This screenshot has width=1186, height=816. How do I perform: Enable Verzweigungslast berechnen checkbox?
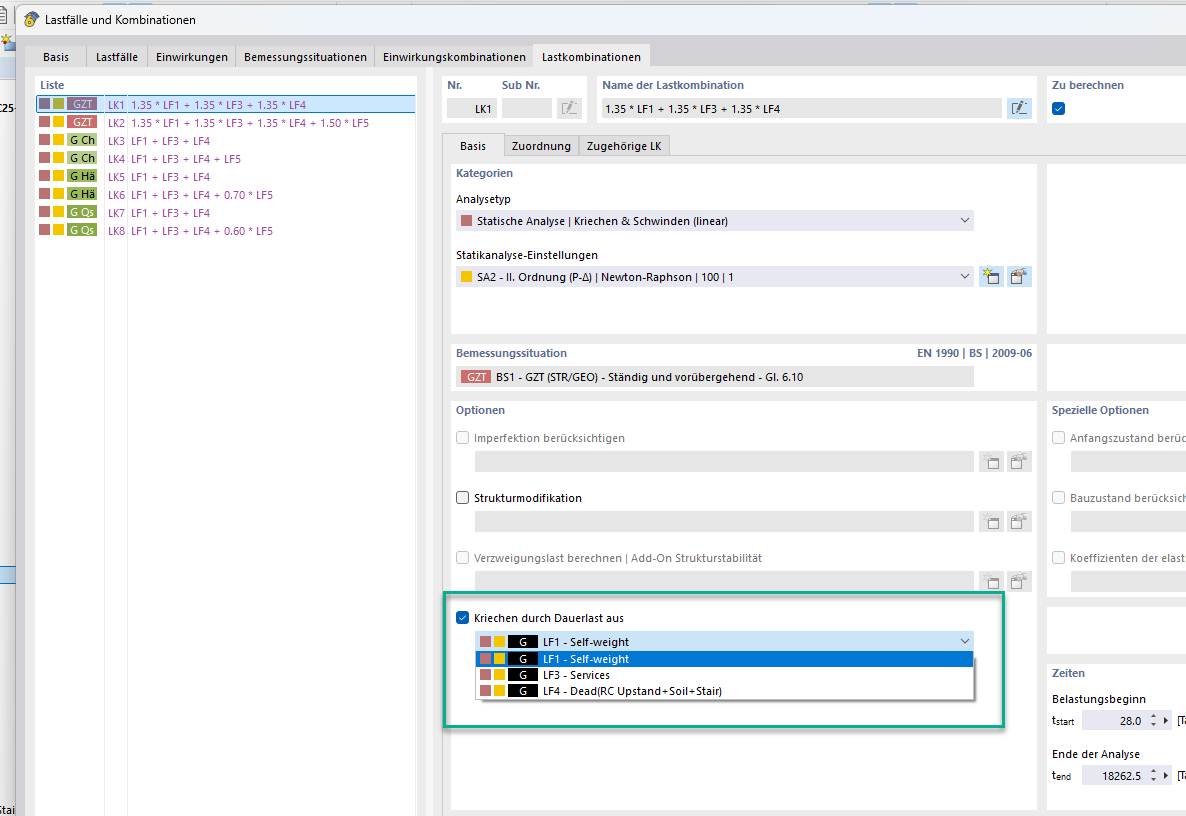point(462,557)
